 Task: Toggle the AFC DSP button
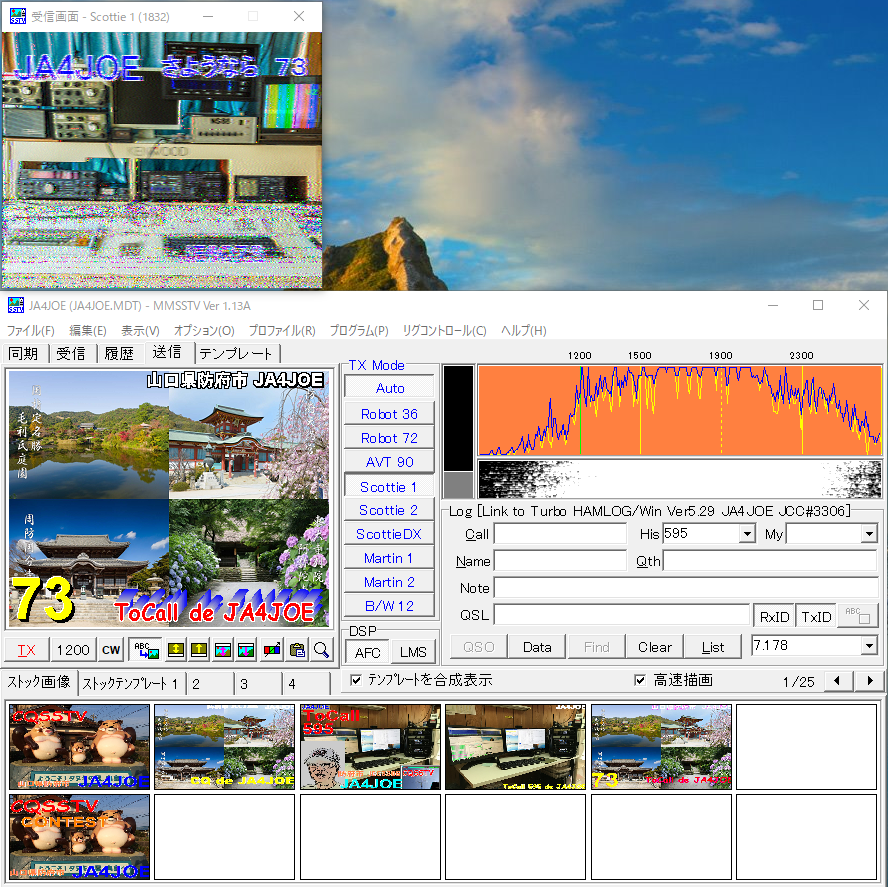(368, 653)
